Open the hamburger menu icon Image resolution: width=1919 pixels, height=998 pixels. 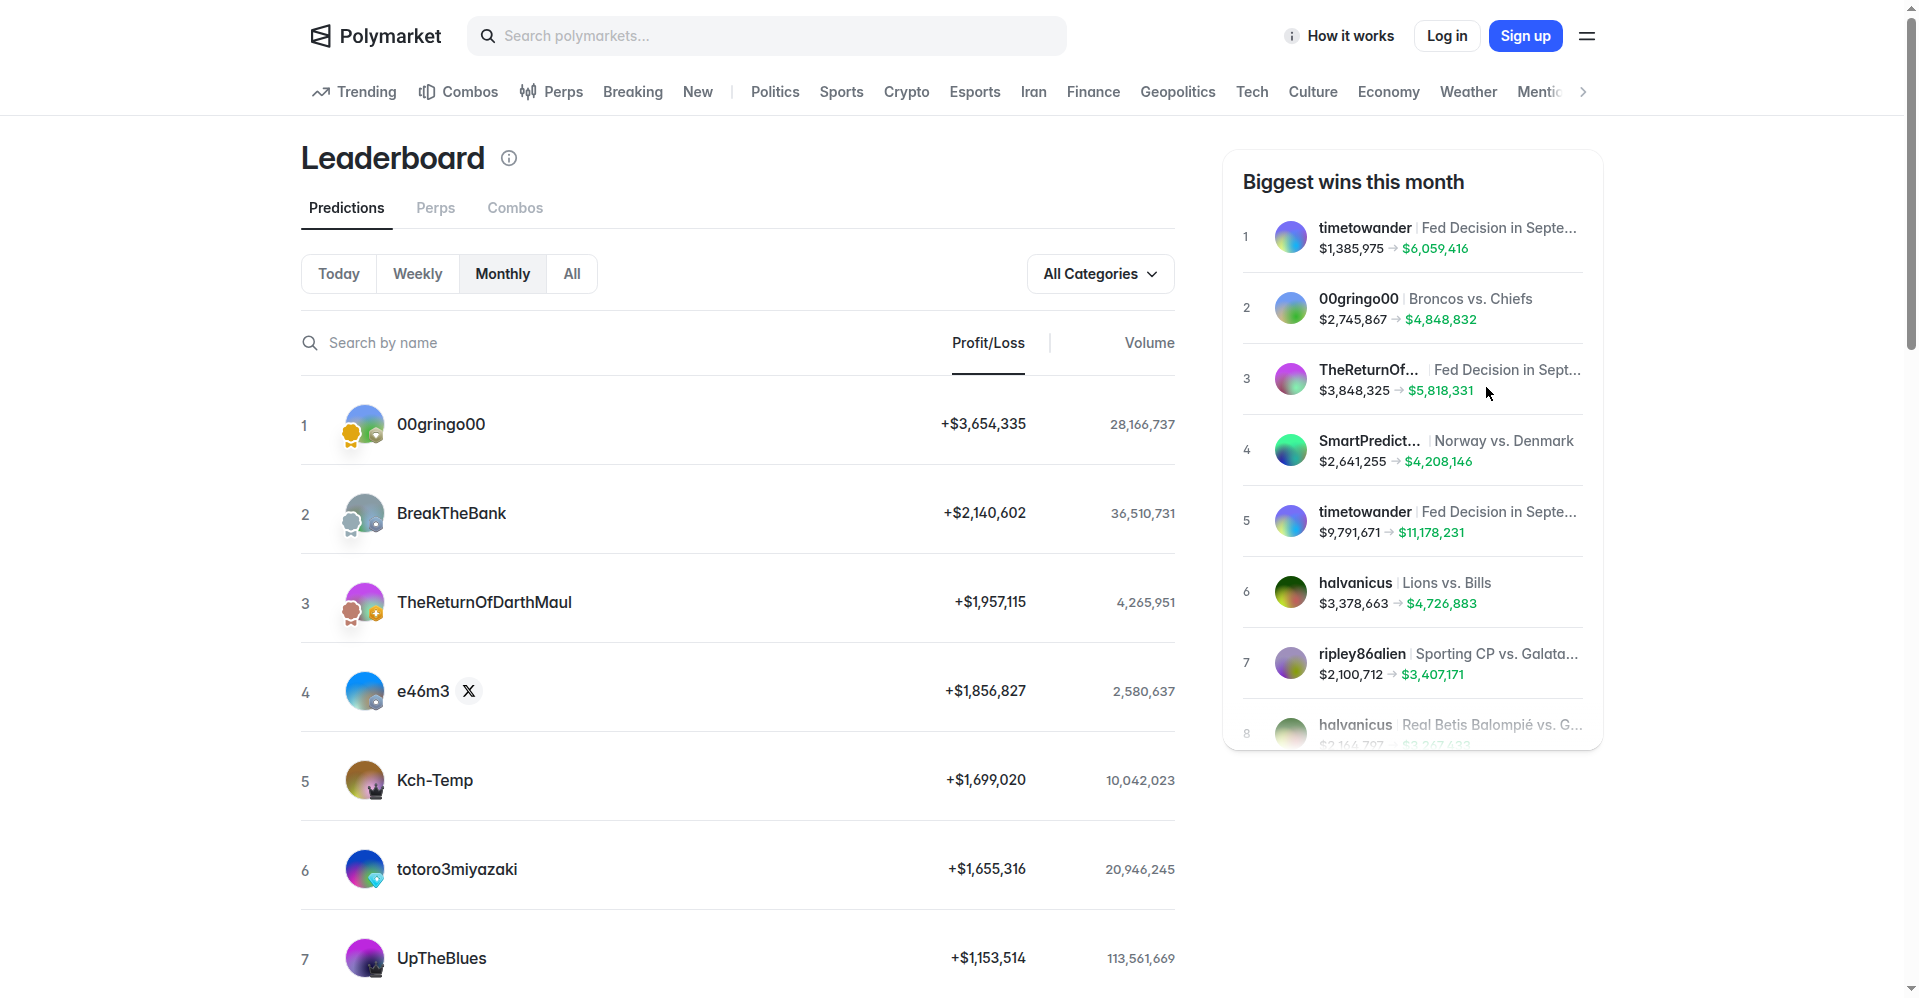1587,36
